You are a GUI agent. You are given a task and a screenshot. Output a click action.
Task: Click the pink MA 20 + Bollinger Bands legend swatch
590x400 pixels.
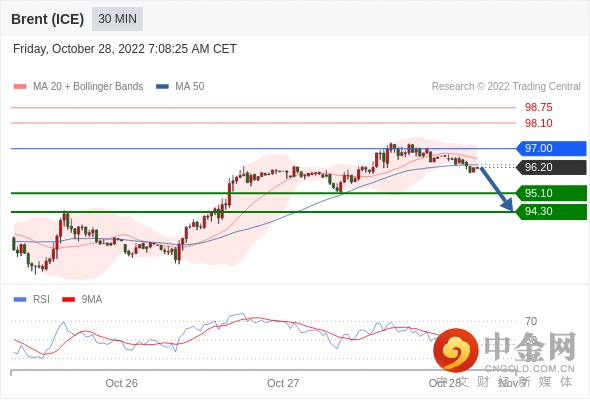[x=20, y=87]
